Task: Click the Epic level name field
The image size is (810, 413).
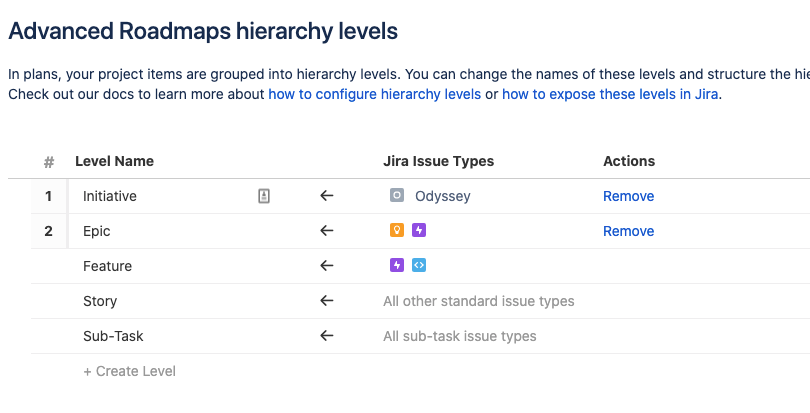Action: coord(150,231)
